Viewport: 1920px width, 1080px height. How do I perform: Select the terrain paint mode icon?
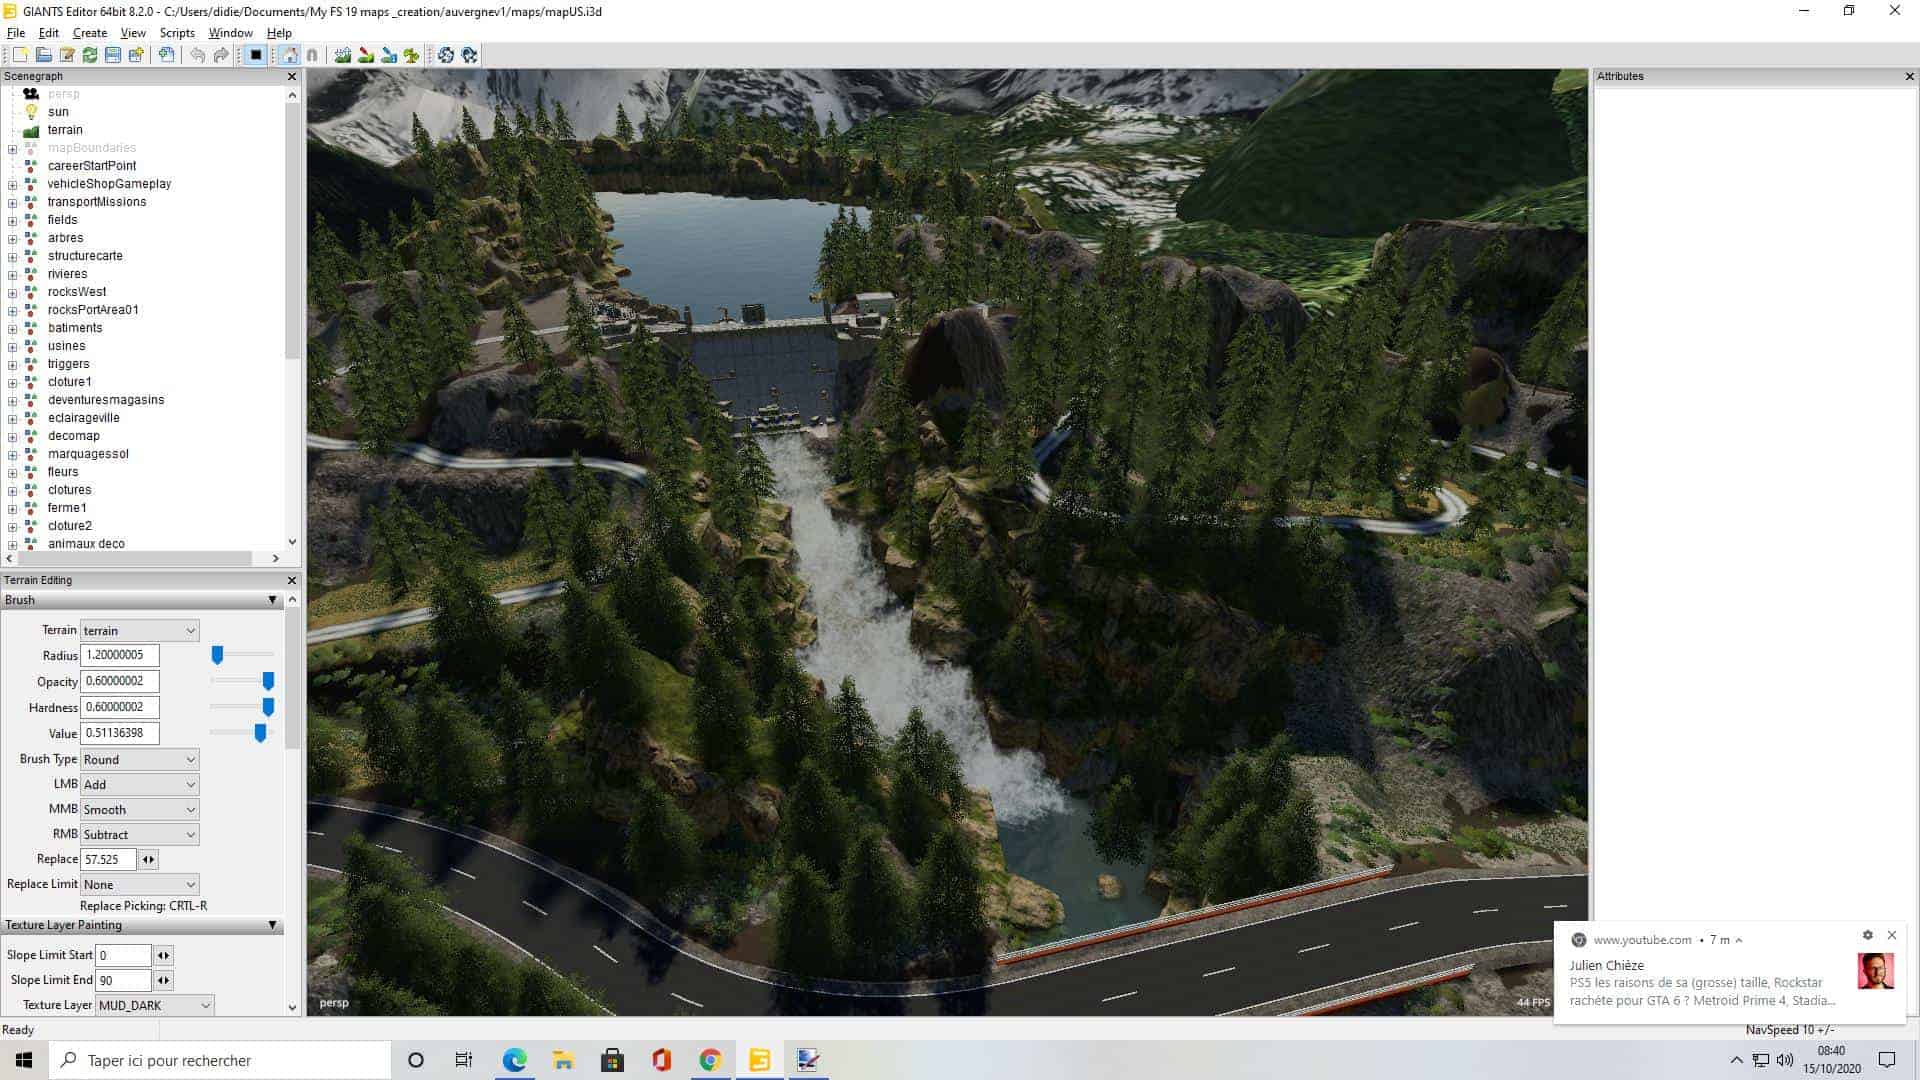[x=366, y=55]
